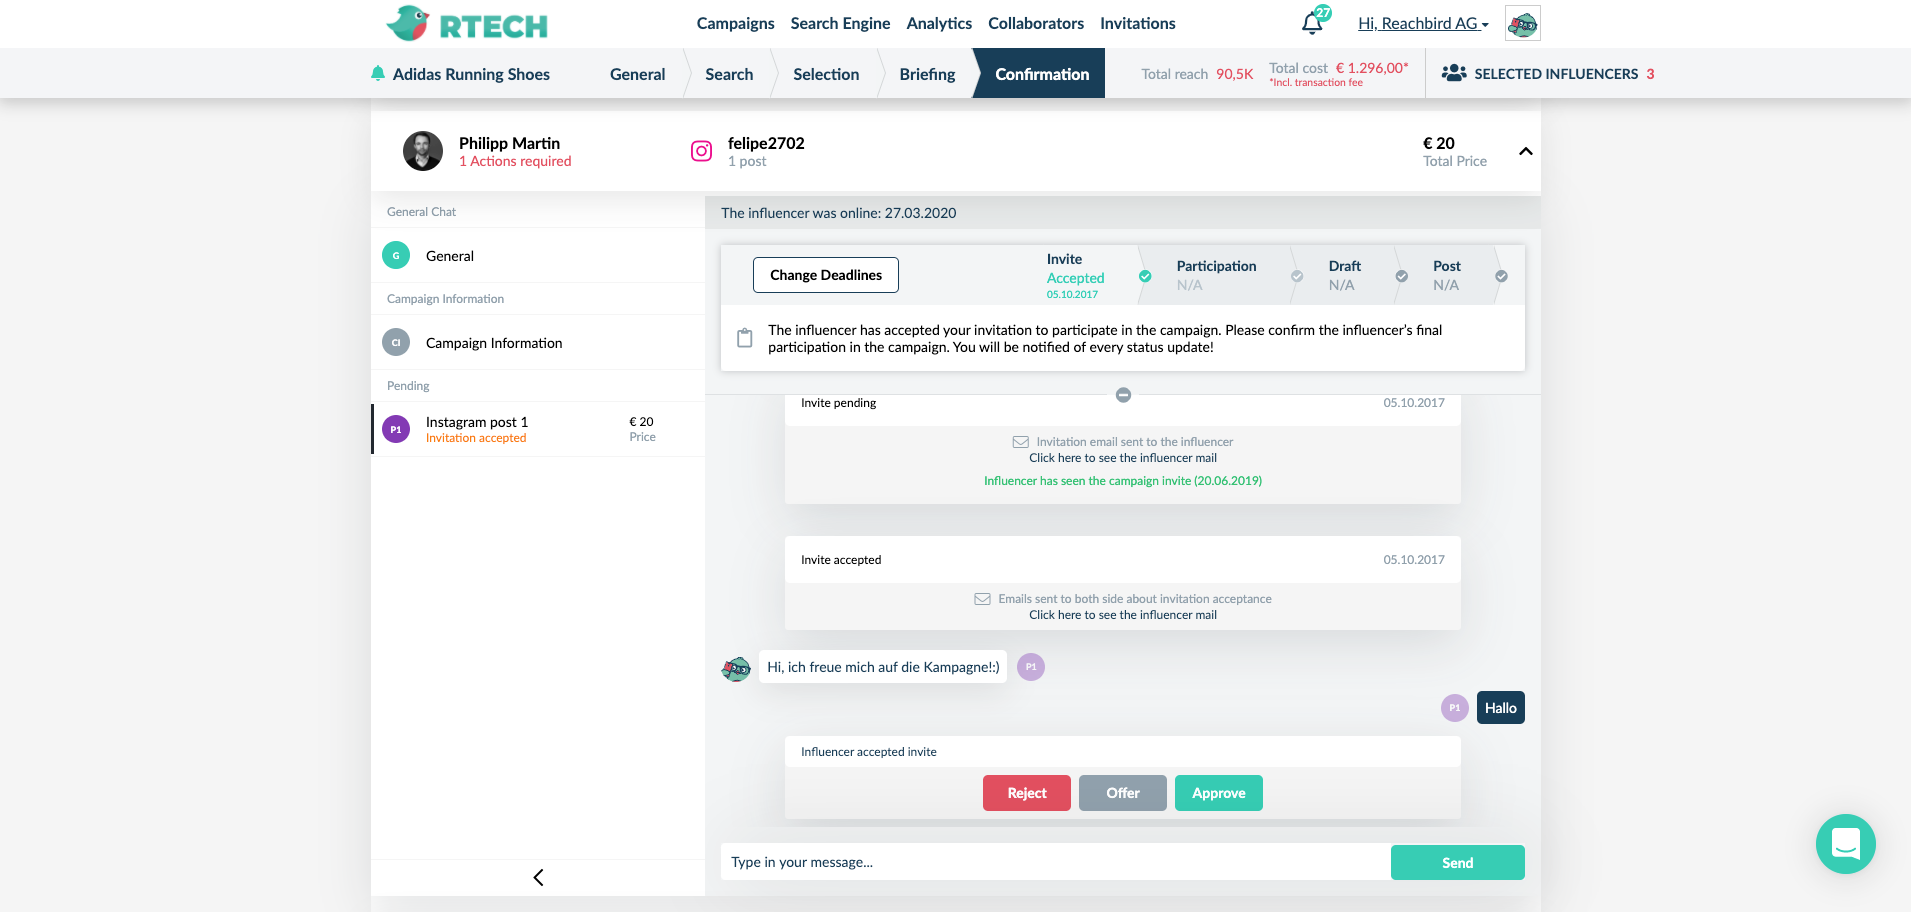Screen dimensions: 1911x912
Task: Click the envelope icon for invitation acceptance emails
Action: [x=983, y=599]
